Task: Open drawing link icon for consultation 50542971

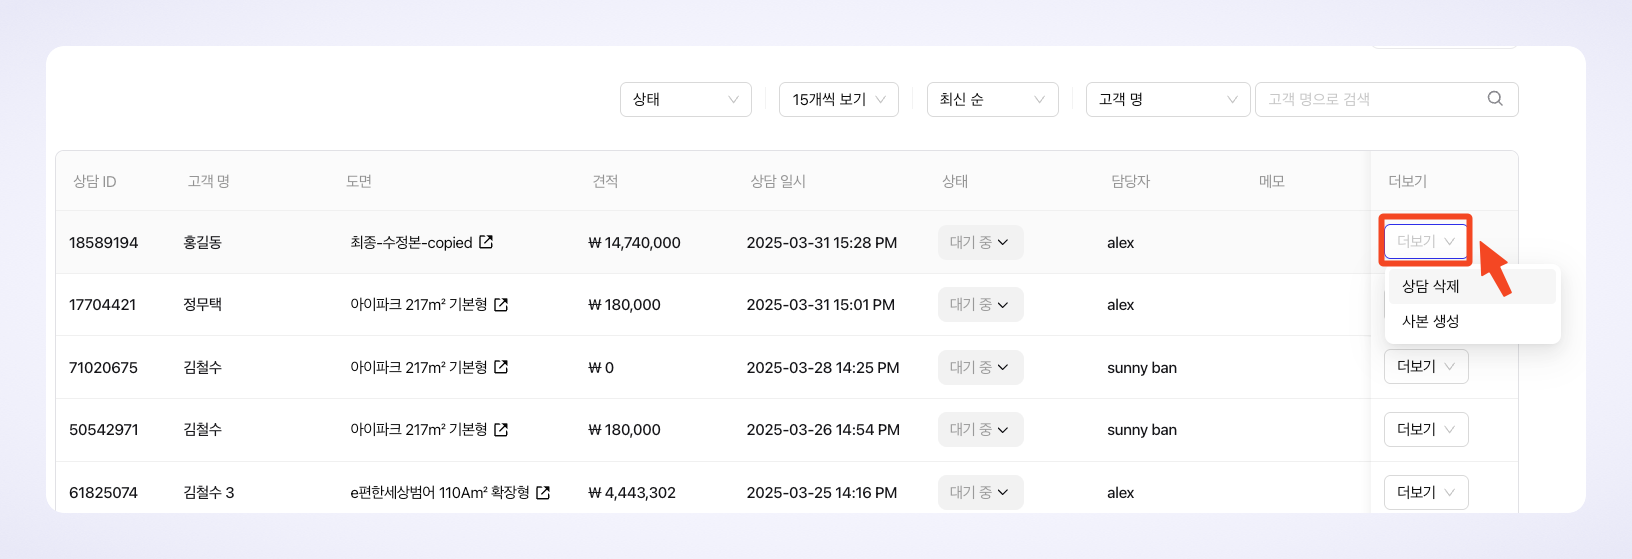Action: click(501, 429)
